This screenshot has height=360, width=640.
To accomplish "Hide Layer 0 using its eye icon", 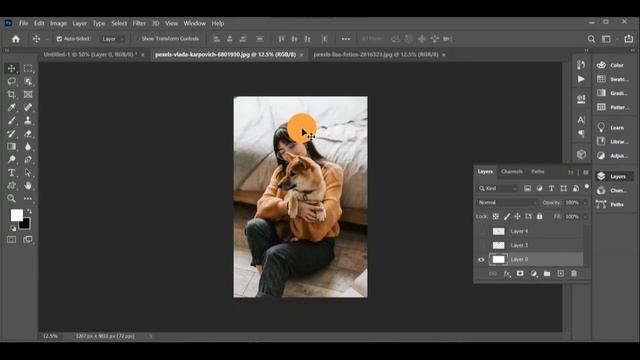I will coord(481,260).
